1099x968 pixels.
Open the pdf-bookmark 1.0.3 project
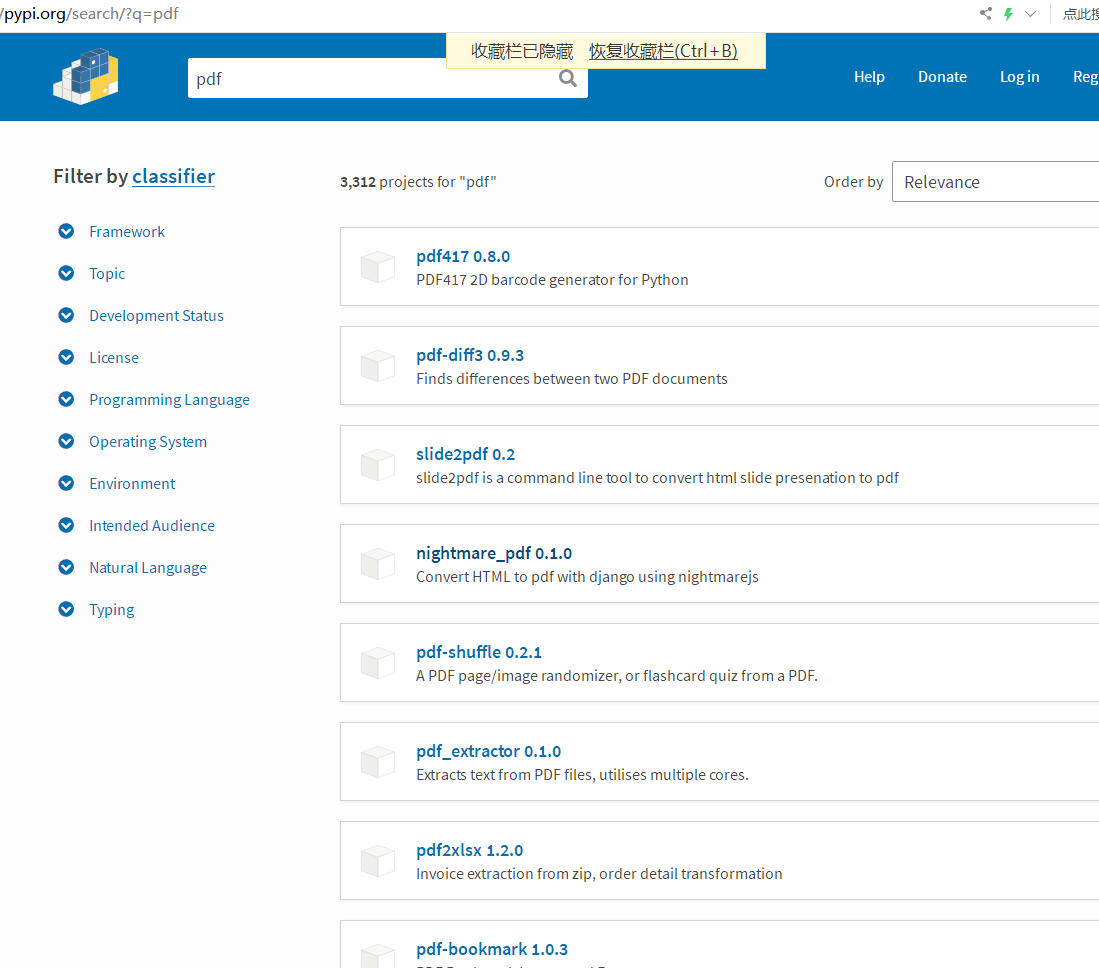click(x=492, y=949)
